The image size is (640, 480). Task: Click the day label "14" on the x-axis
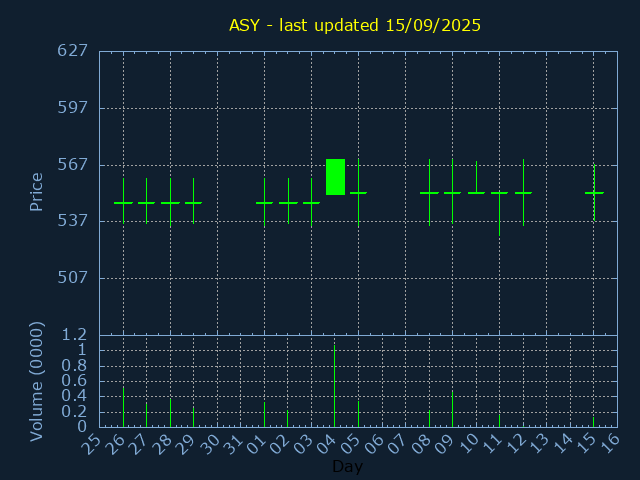(x=562, y=444)
